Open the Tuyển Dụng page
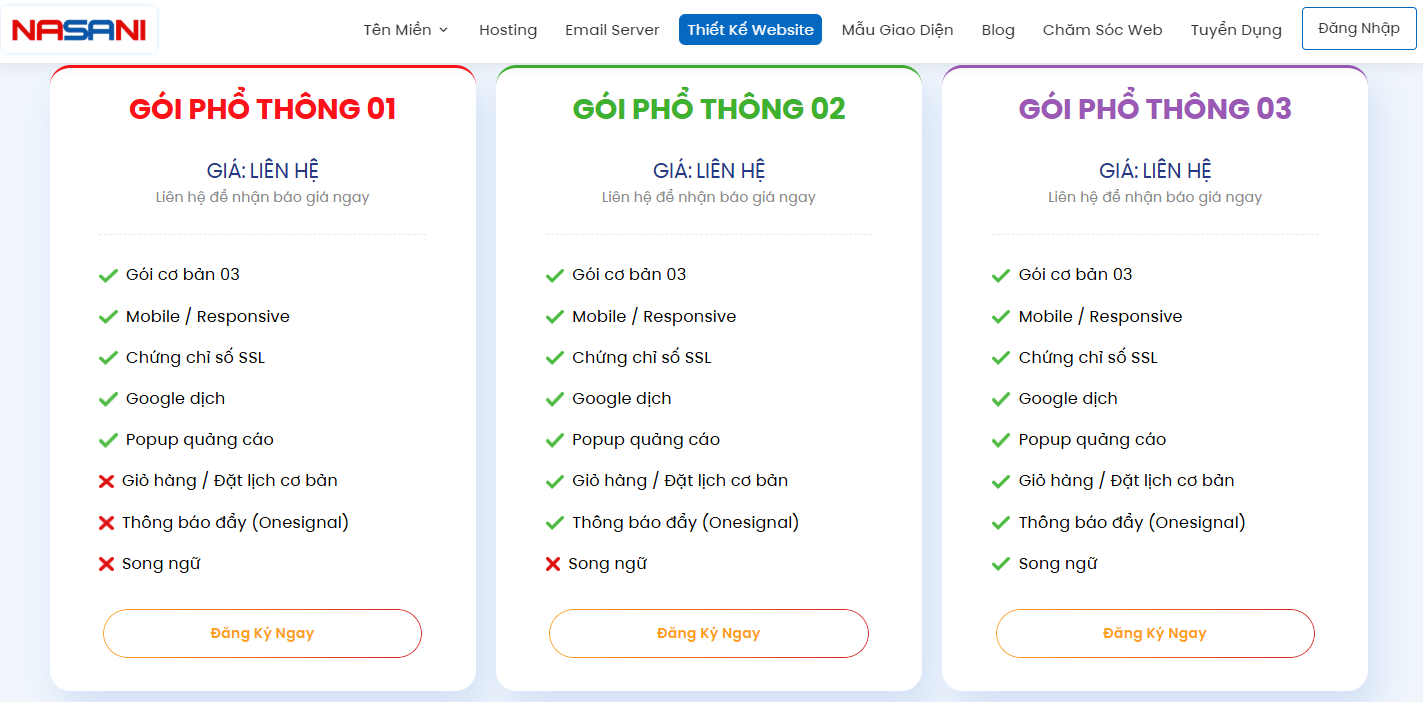 pos(1236,30)
